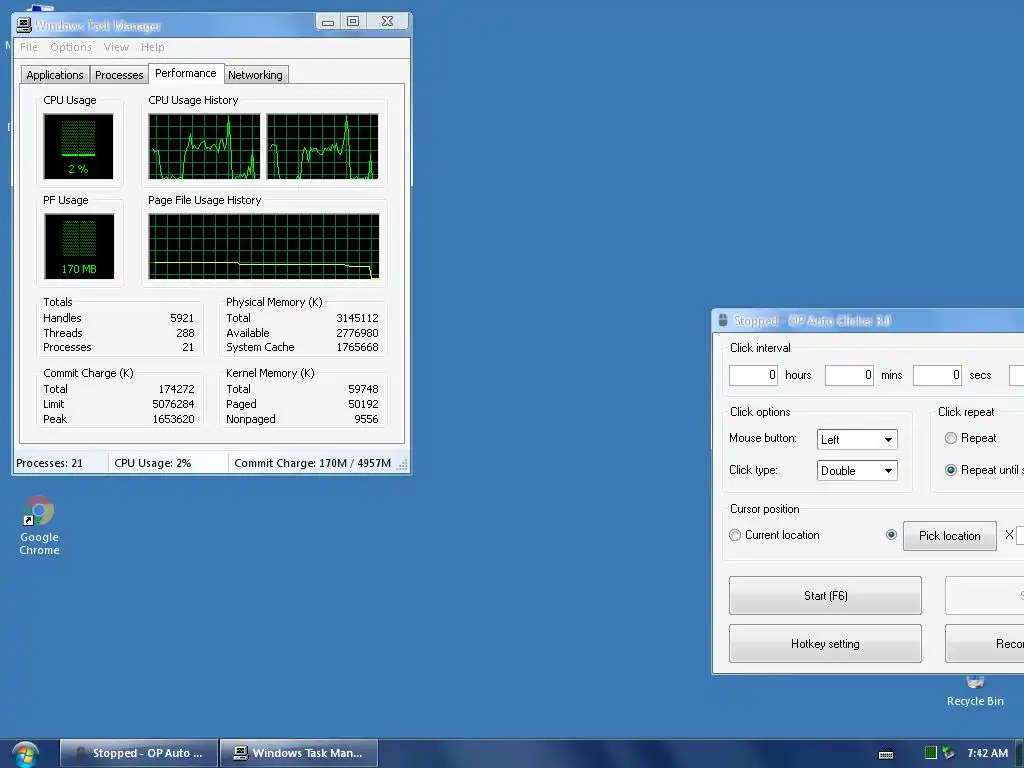Click the right CPU Usage History graph
Screen dimensions: 1024x768
click(x=323, y=146)
